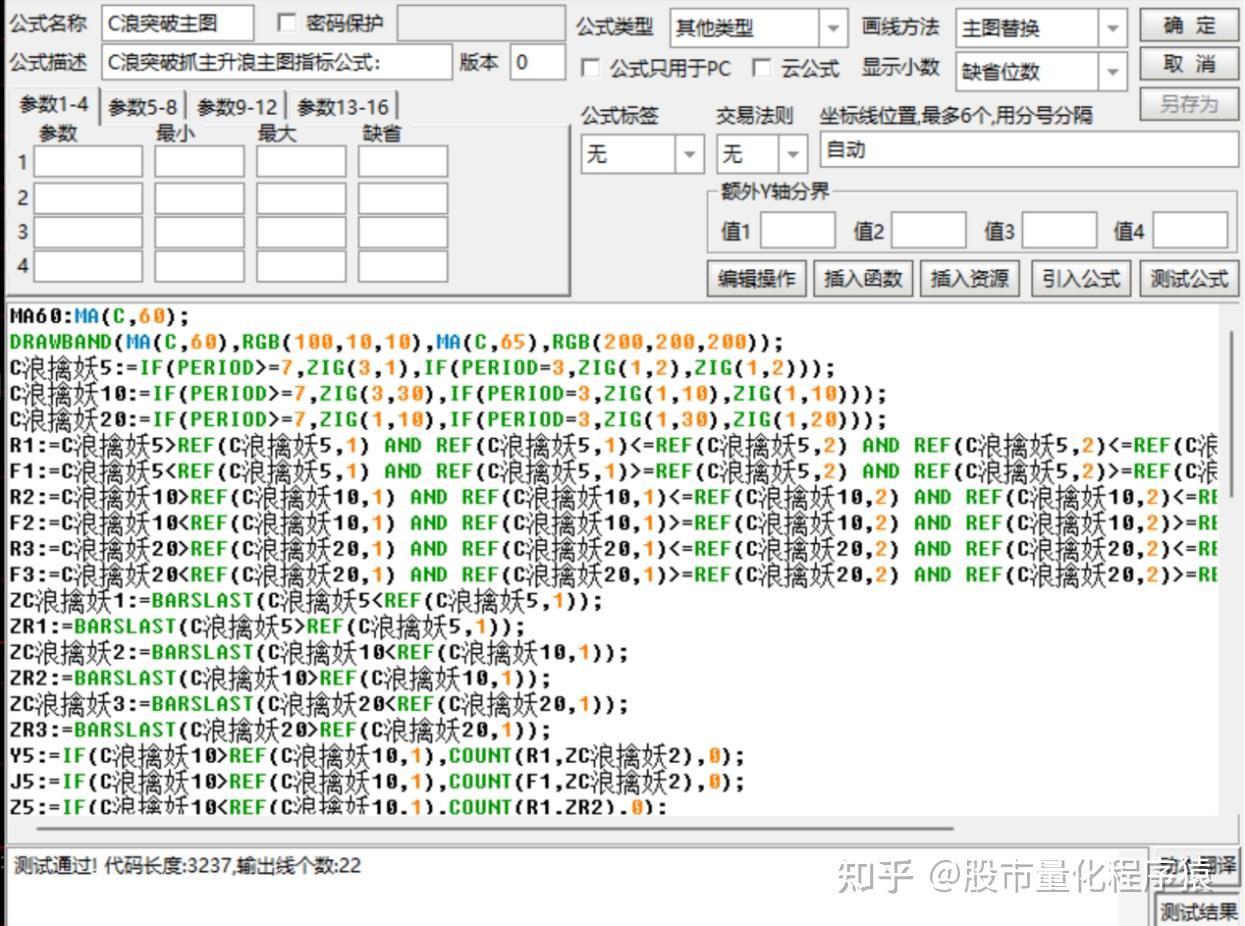Click the 取消 cancel button
This screenshot has height=926, width=1245.
pyautogui.click(x=1189, y=65)
